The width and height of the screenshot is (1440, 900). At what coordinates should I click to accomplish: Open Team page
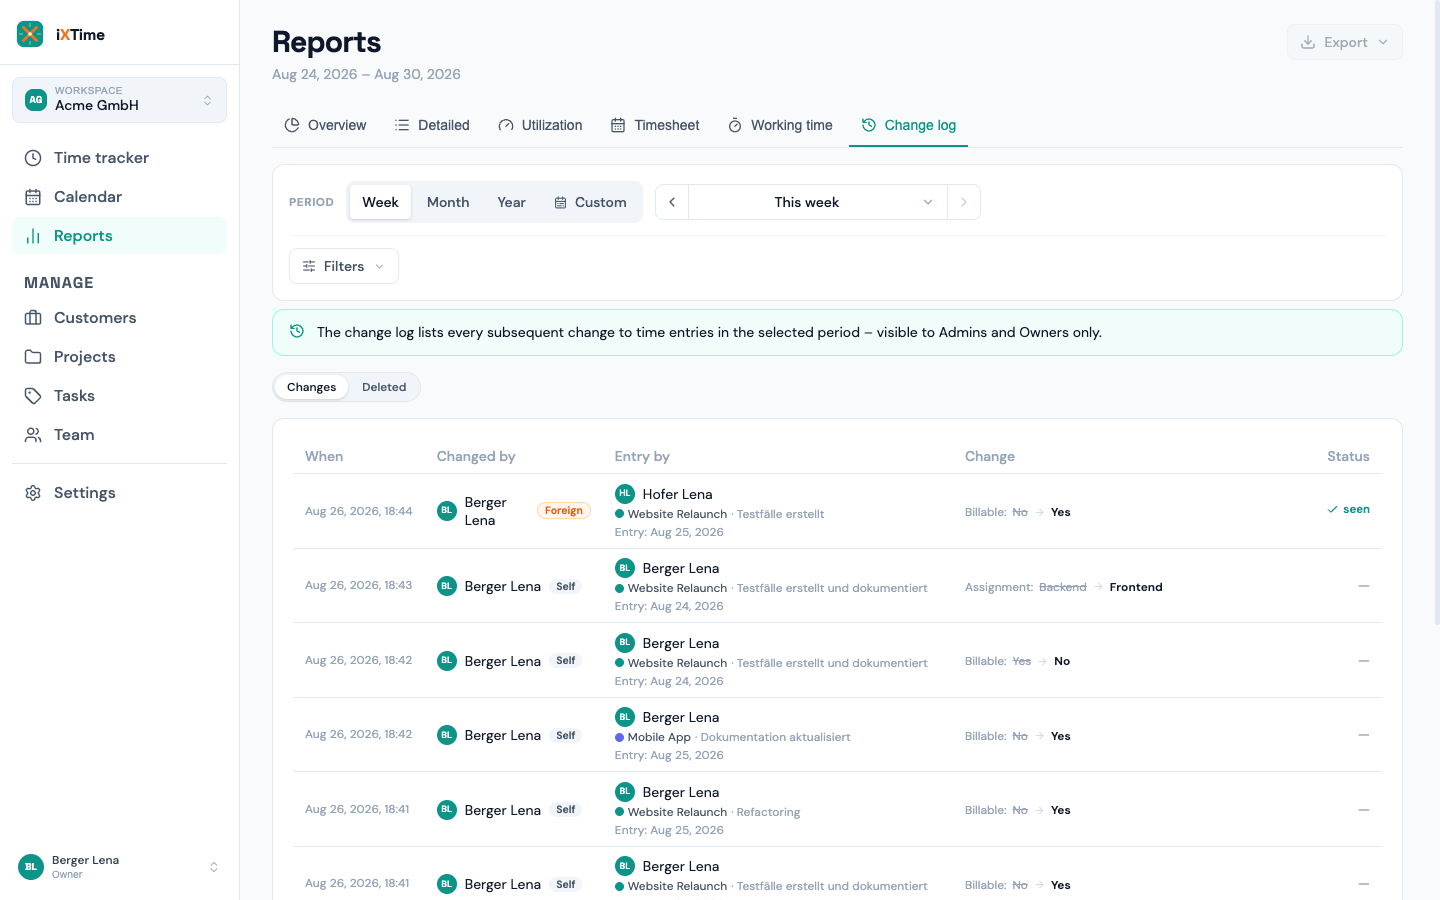point(119,435)
